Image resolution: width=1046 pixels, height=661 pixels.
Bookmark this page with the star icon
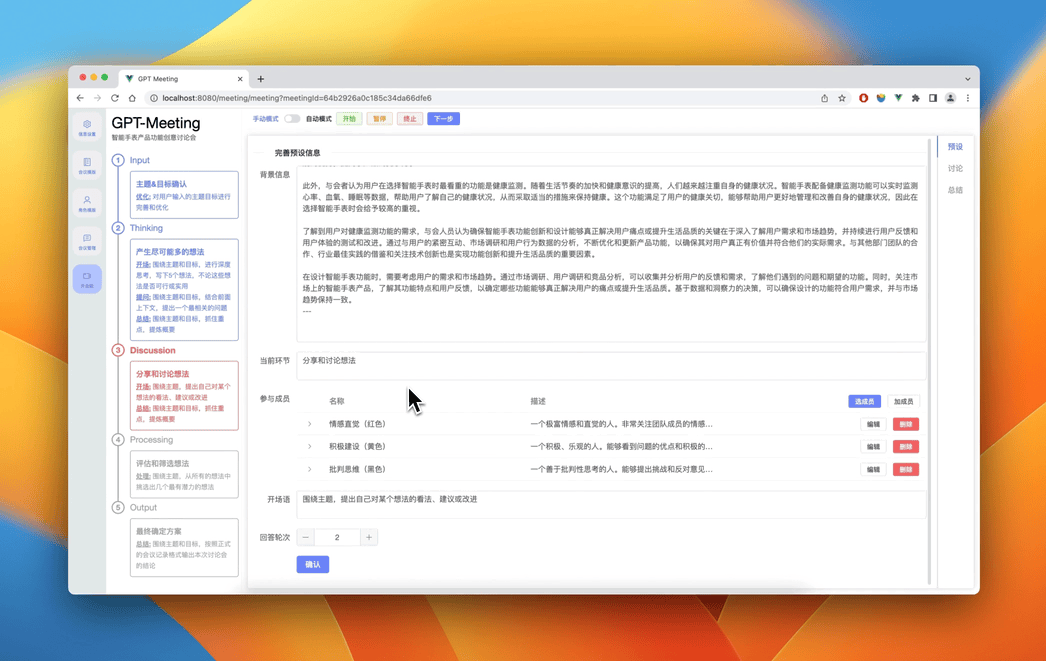[x=842, y=98]
